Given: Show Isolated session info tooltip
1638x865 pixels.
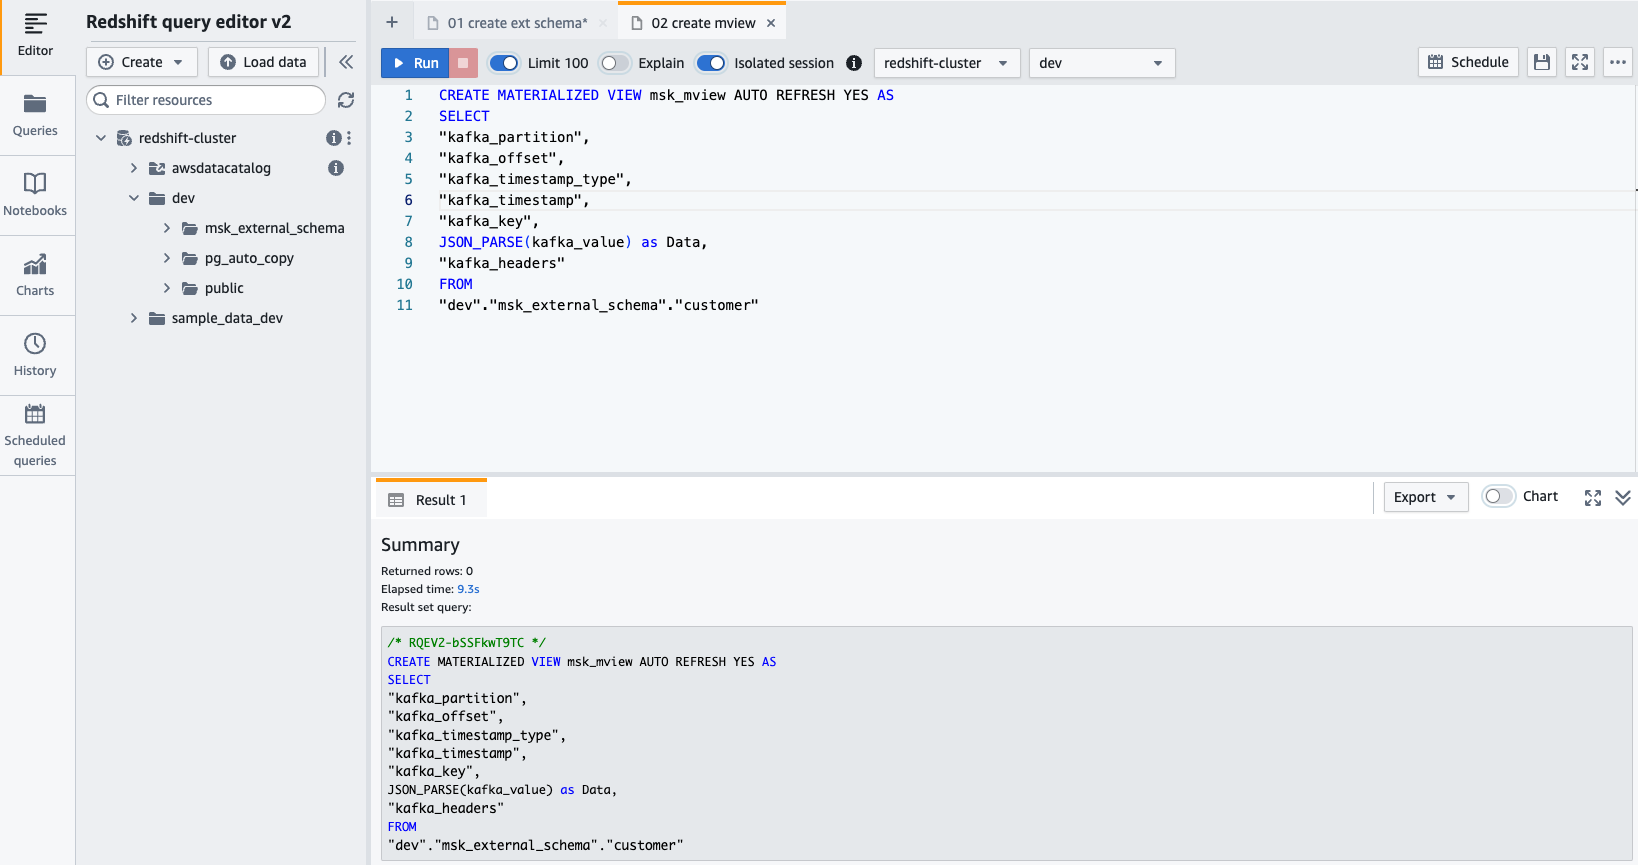Looking at the screenshot, I should click(854, 63).
